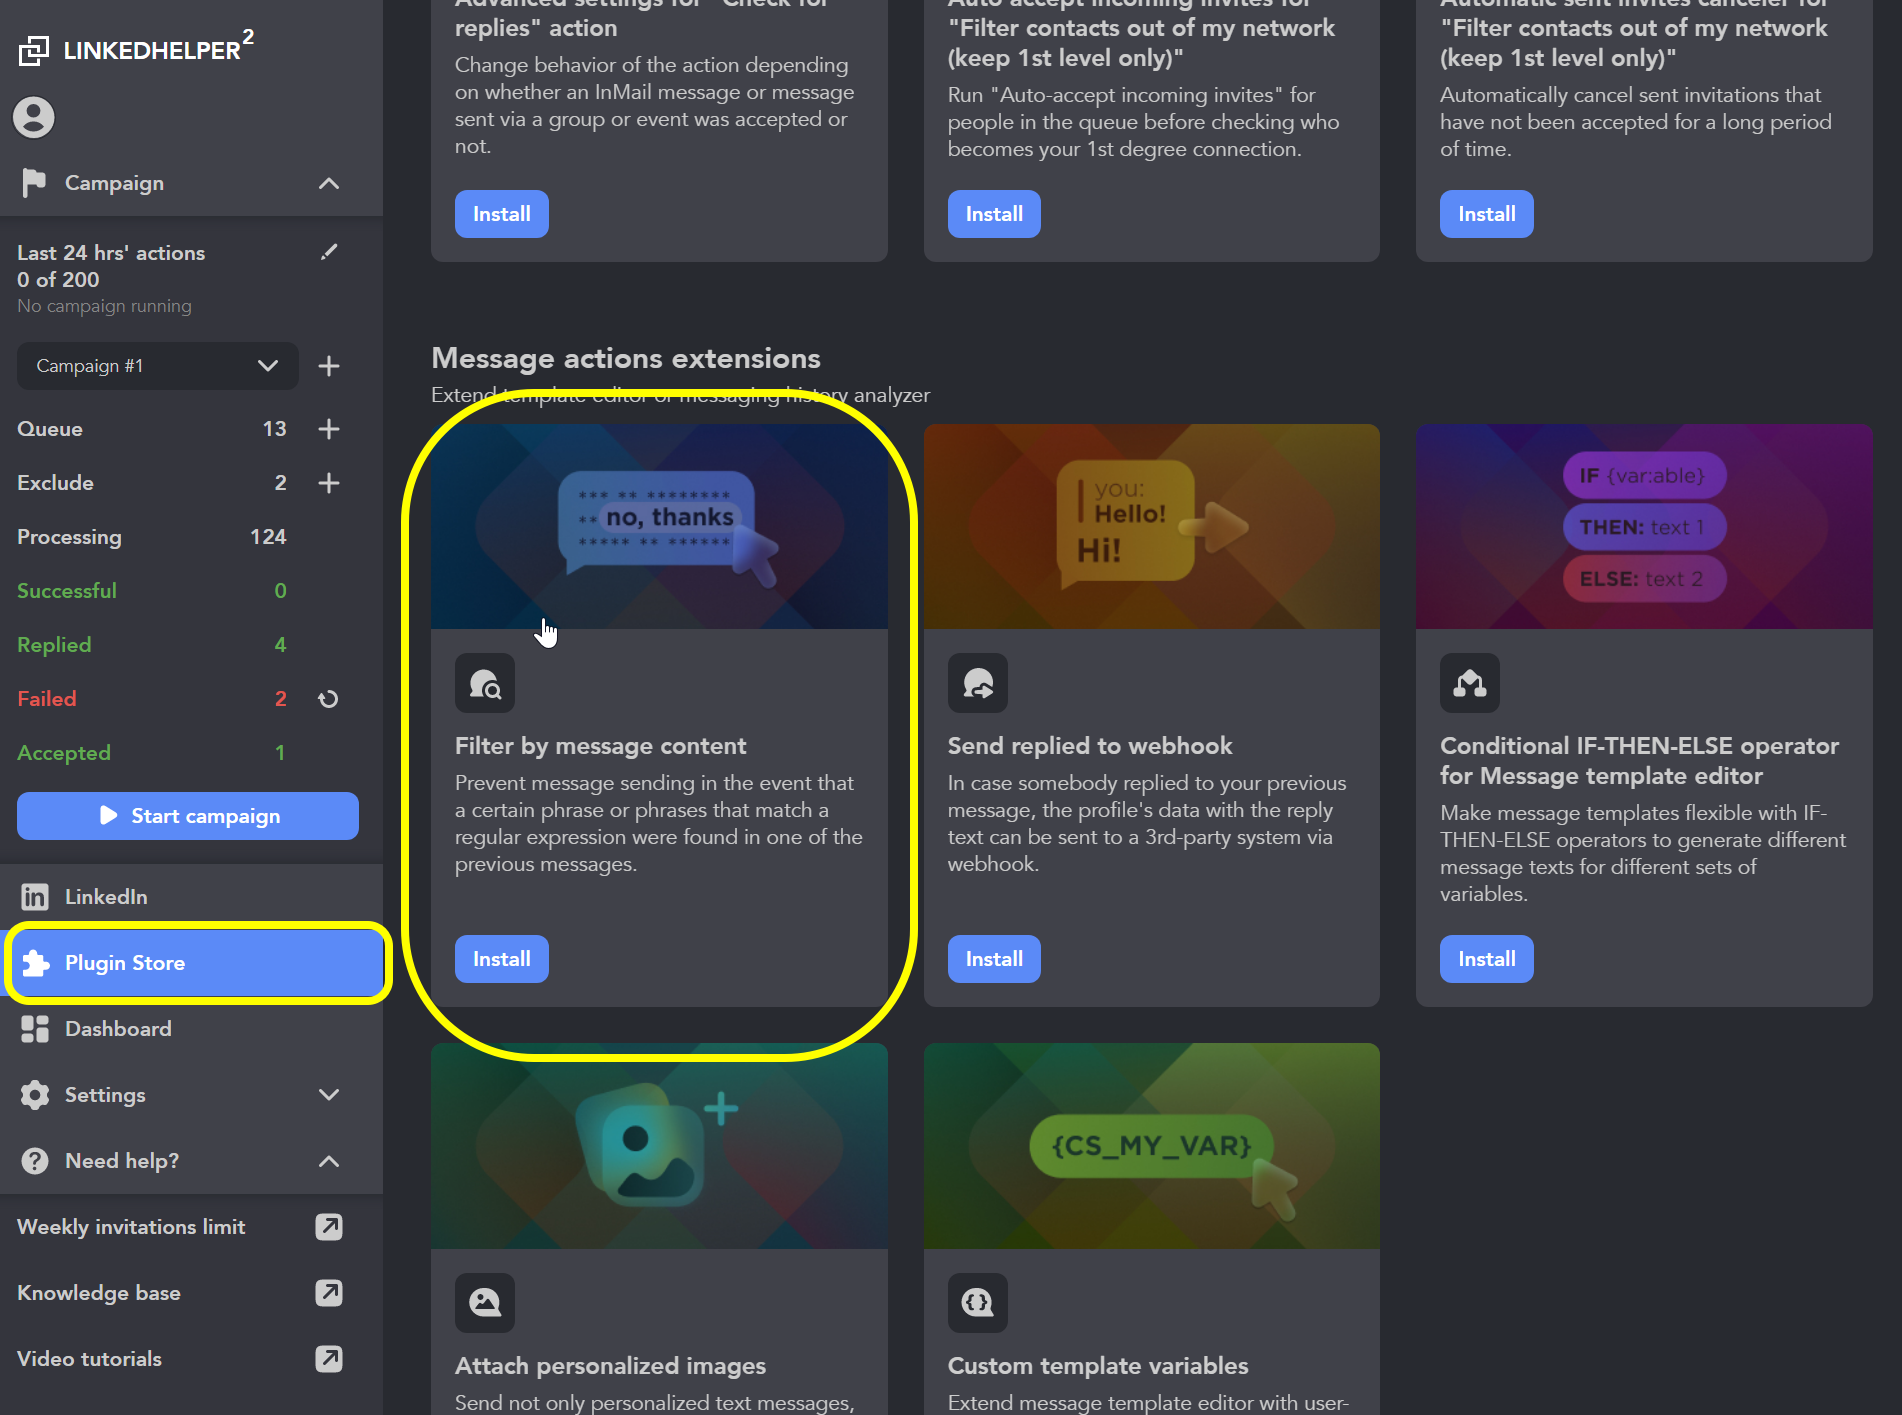This screenshot has height=1415, width=1902.
Task: Open the {CS_MY_VAR} banner thumbnail
Action: tap(1152, 1146)
